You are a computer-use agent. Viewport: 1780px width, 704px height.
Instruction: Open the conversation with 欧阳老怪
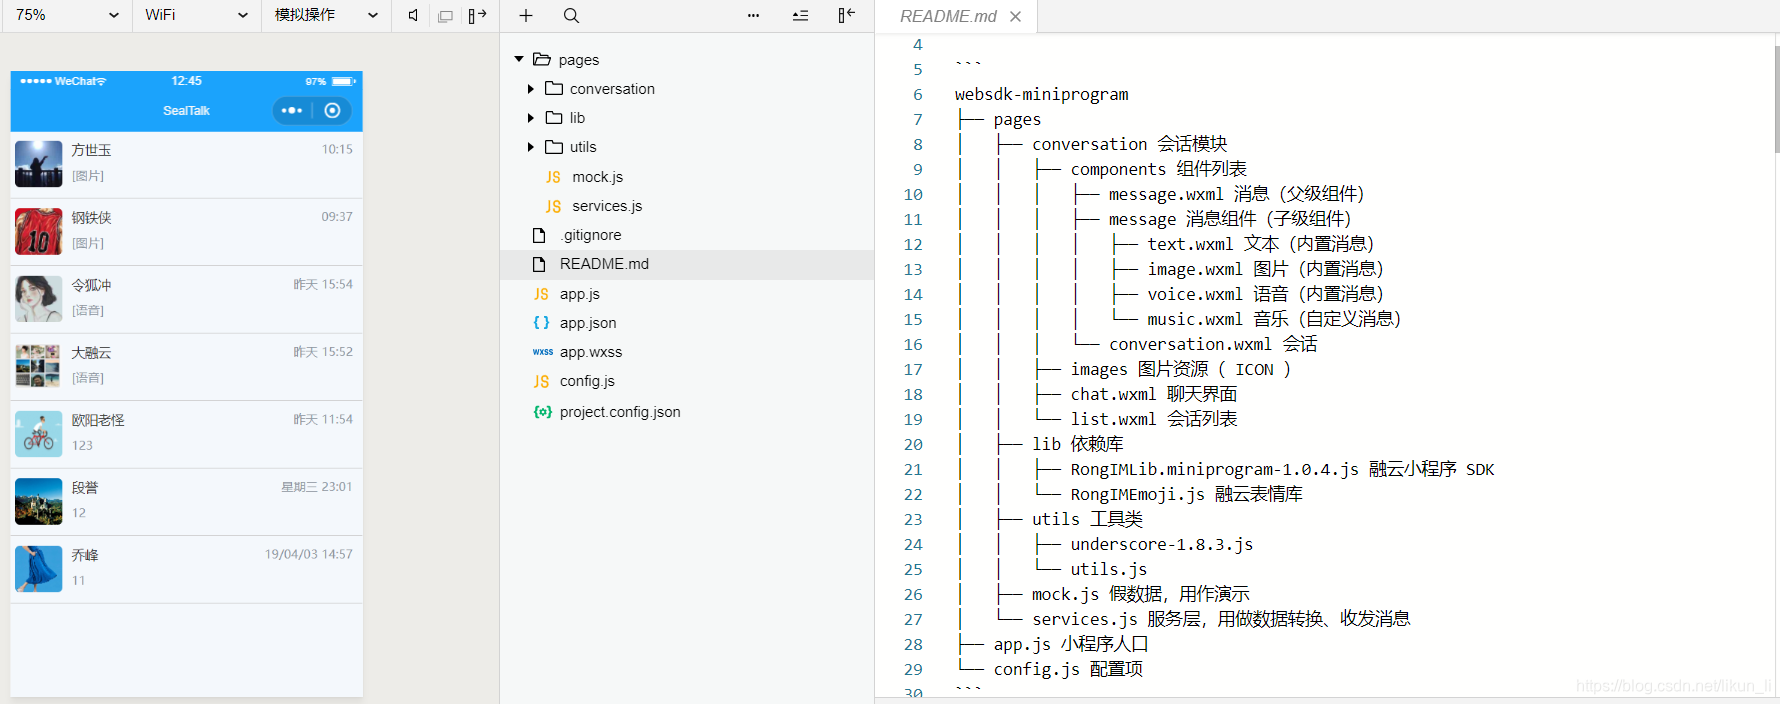(187, 434)
